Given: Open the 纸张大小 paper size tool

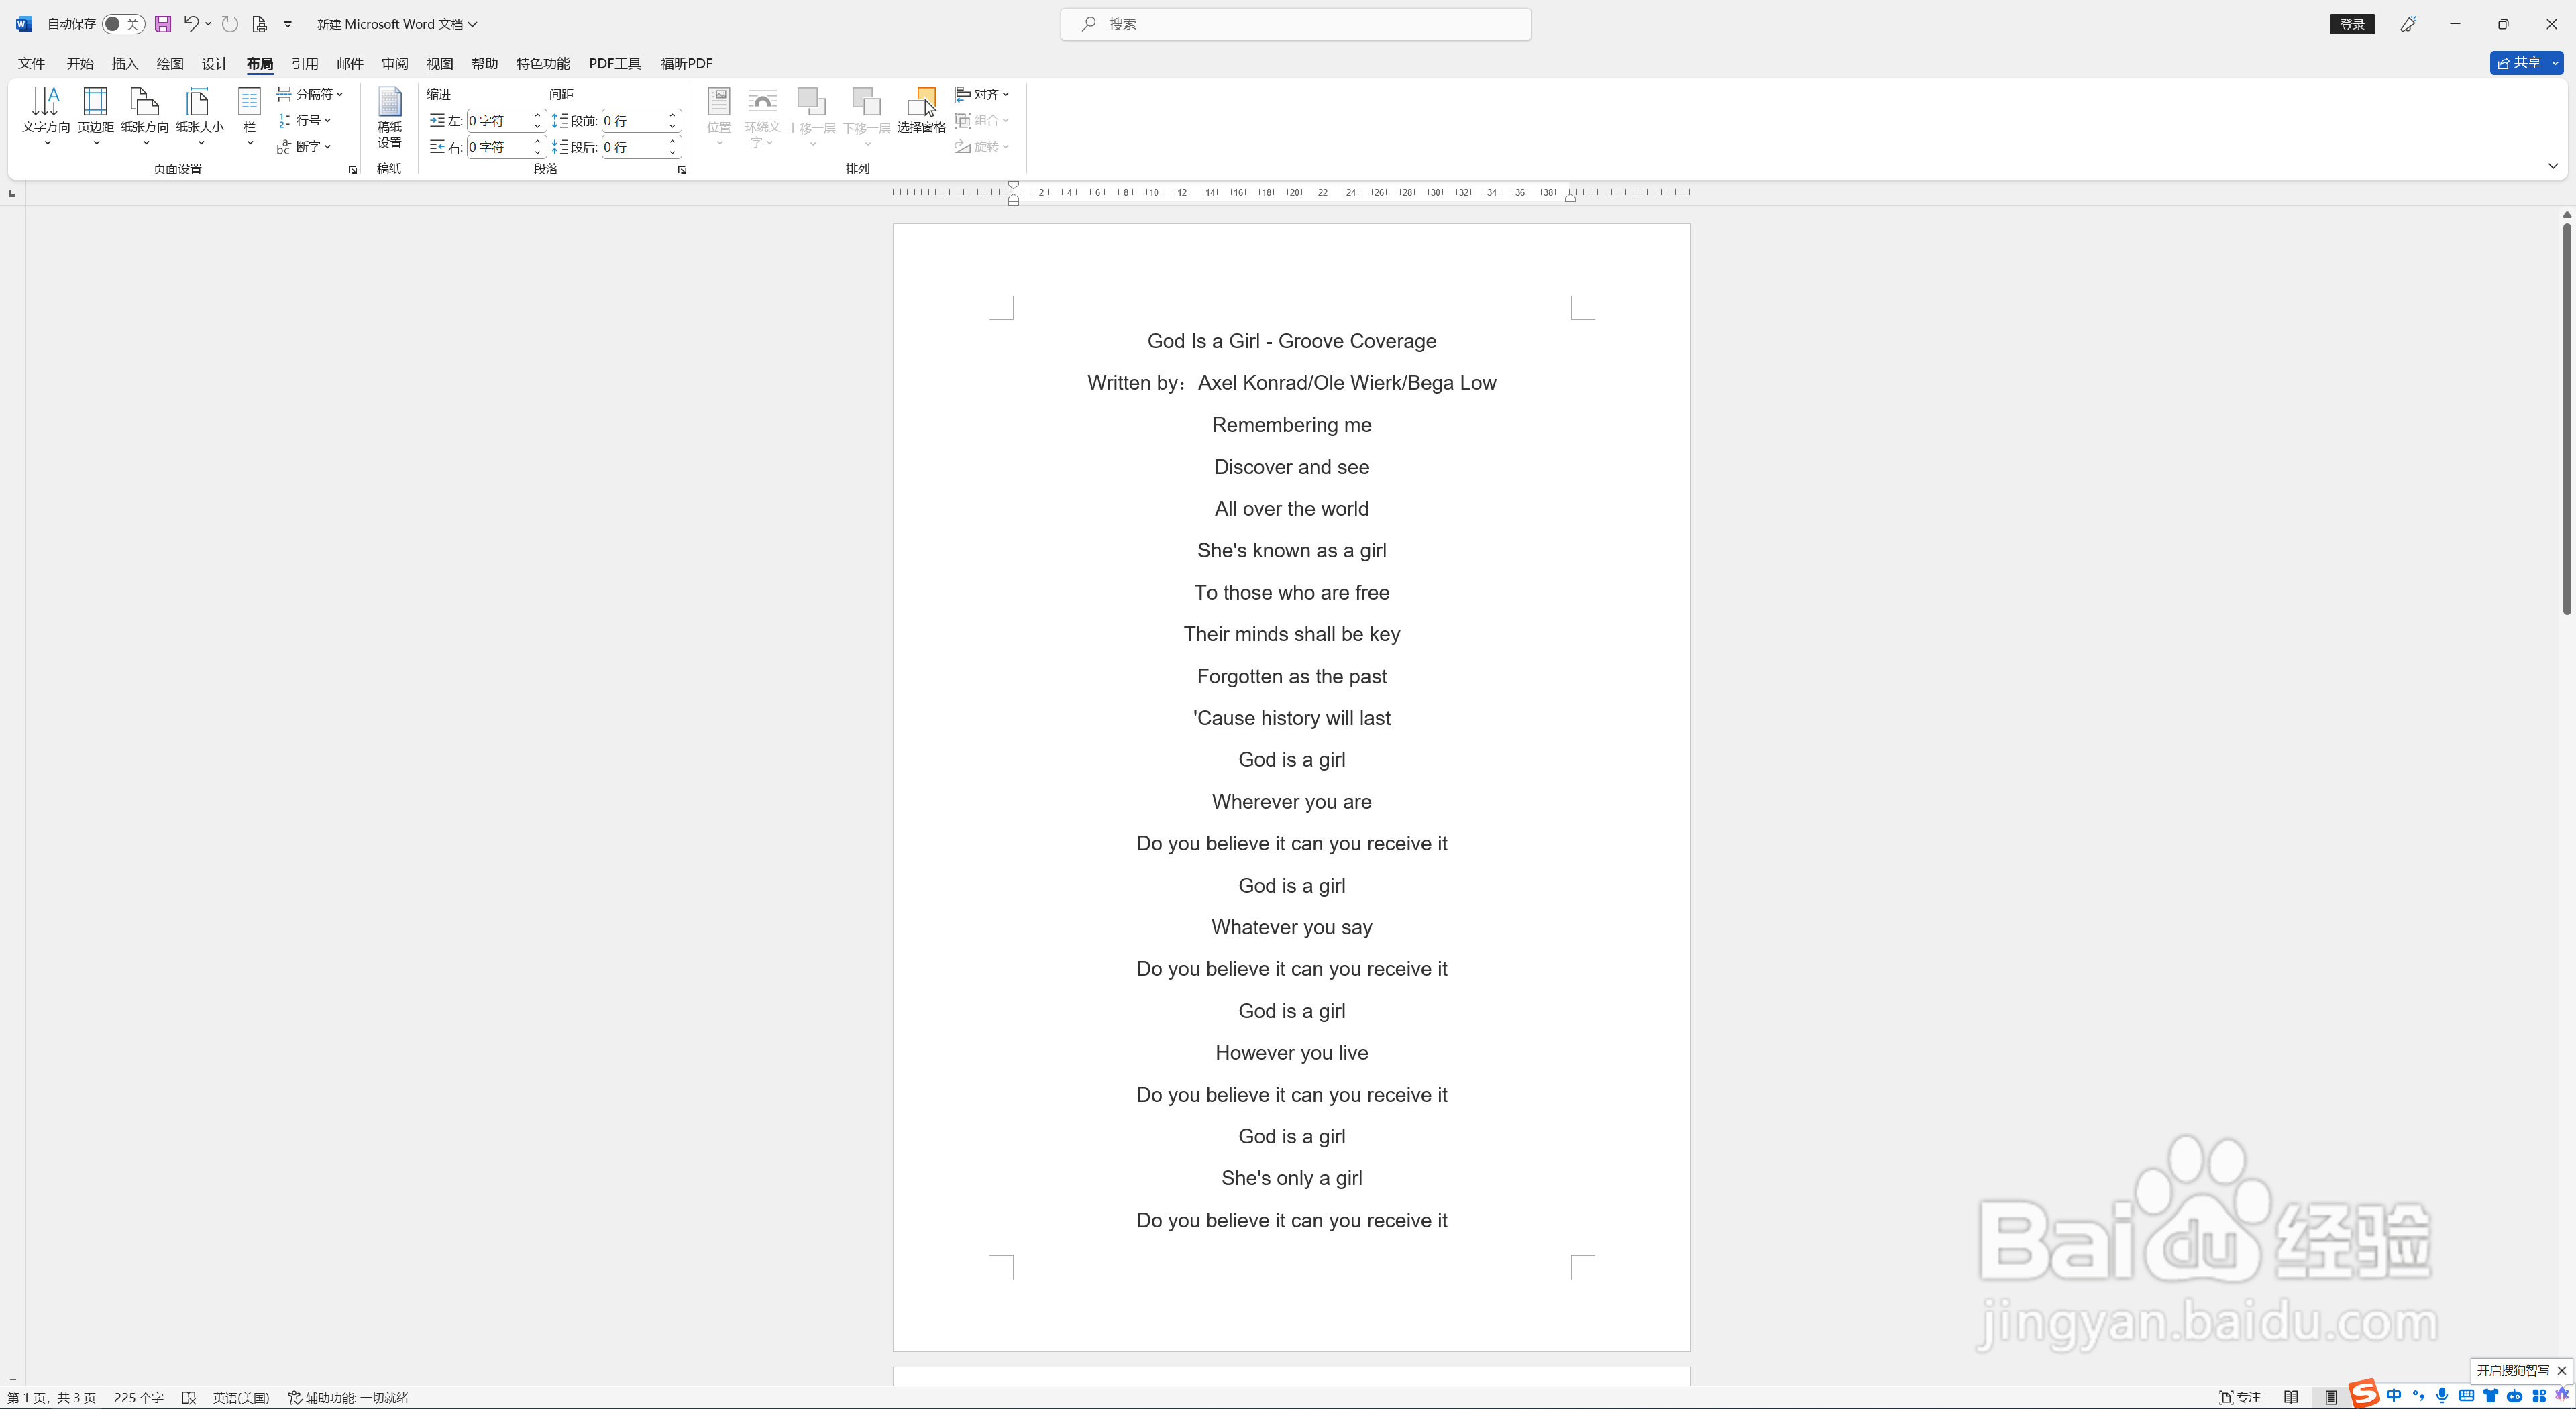Looking at the screenshot, I should point(200,117).
